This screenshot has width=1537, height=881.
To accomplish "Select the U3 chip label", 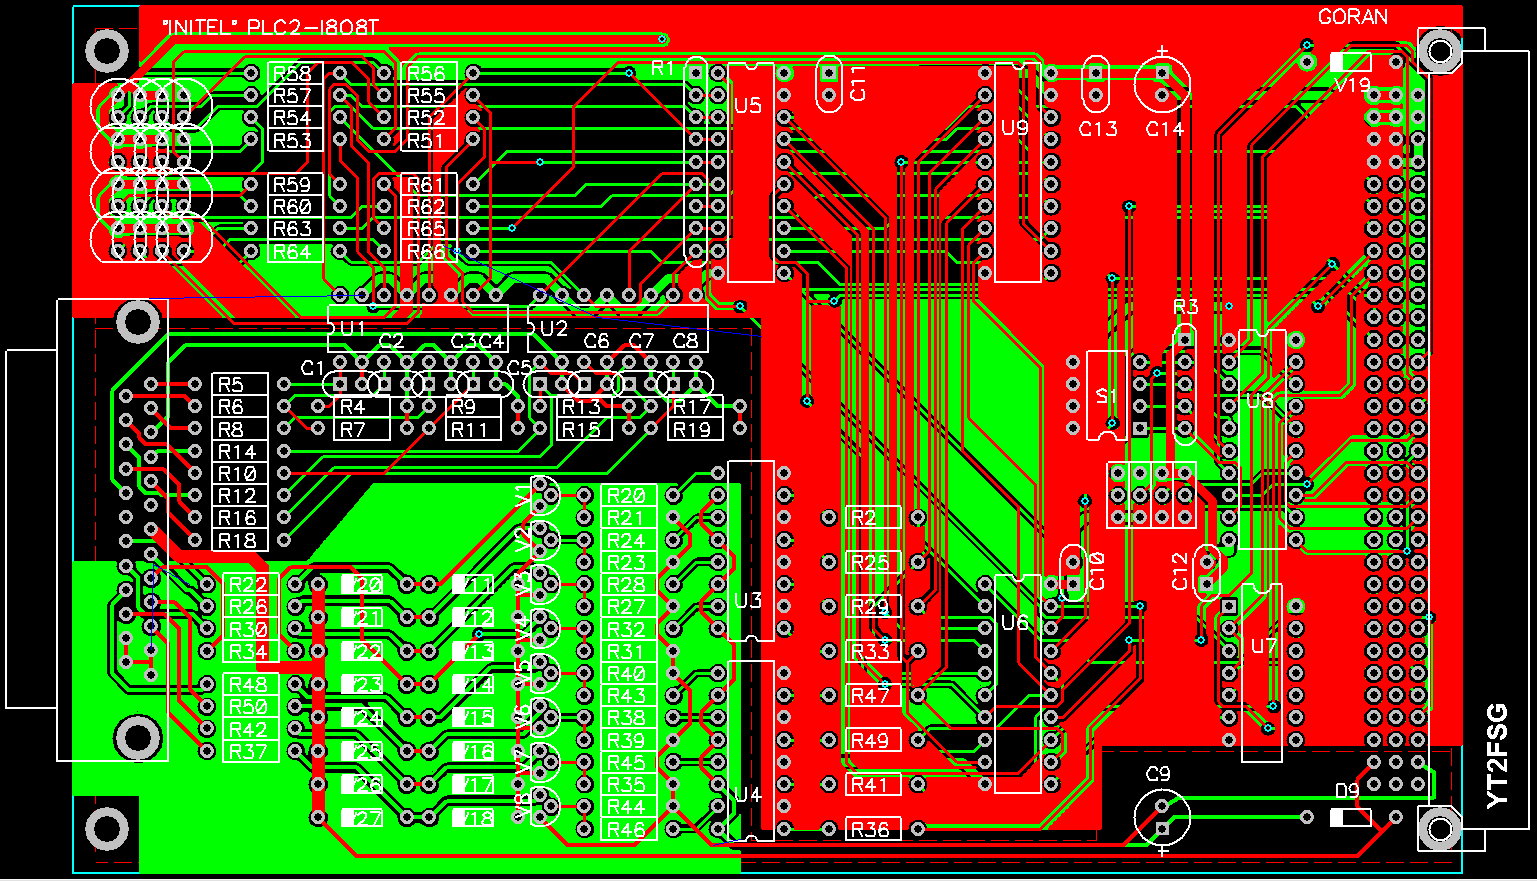I will (x=748, y=601).
